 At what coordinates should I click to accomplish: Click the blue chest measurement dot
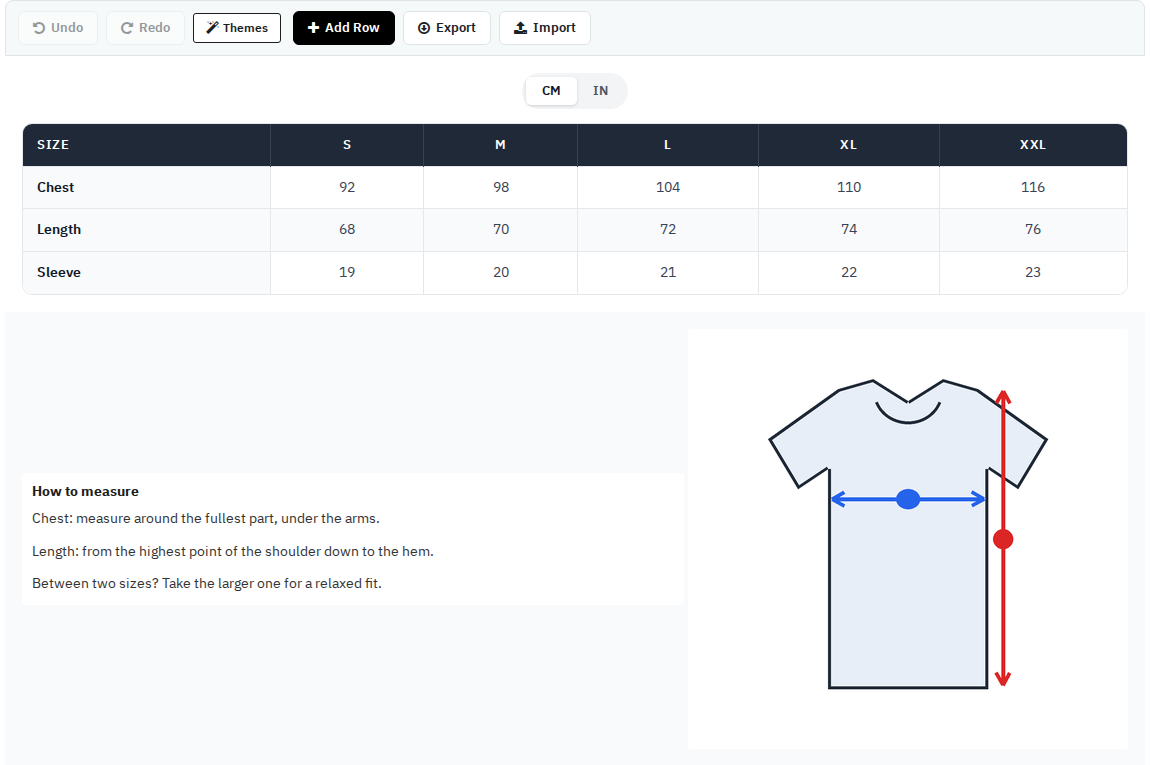tap(908, 499)
